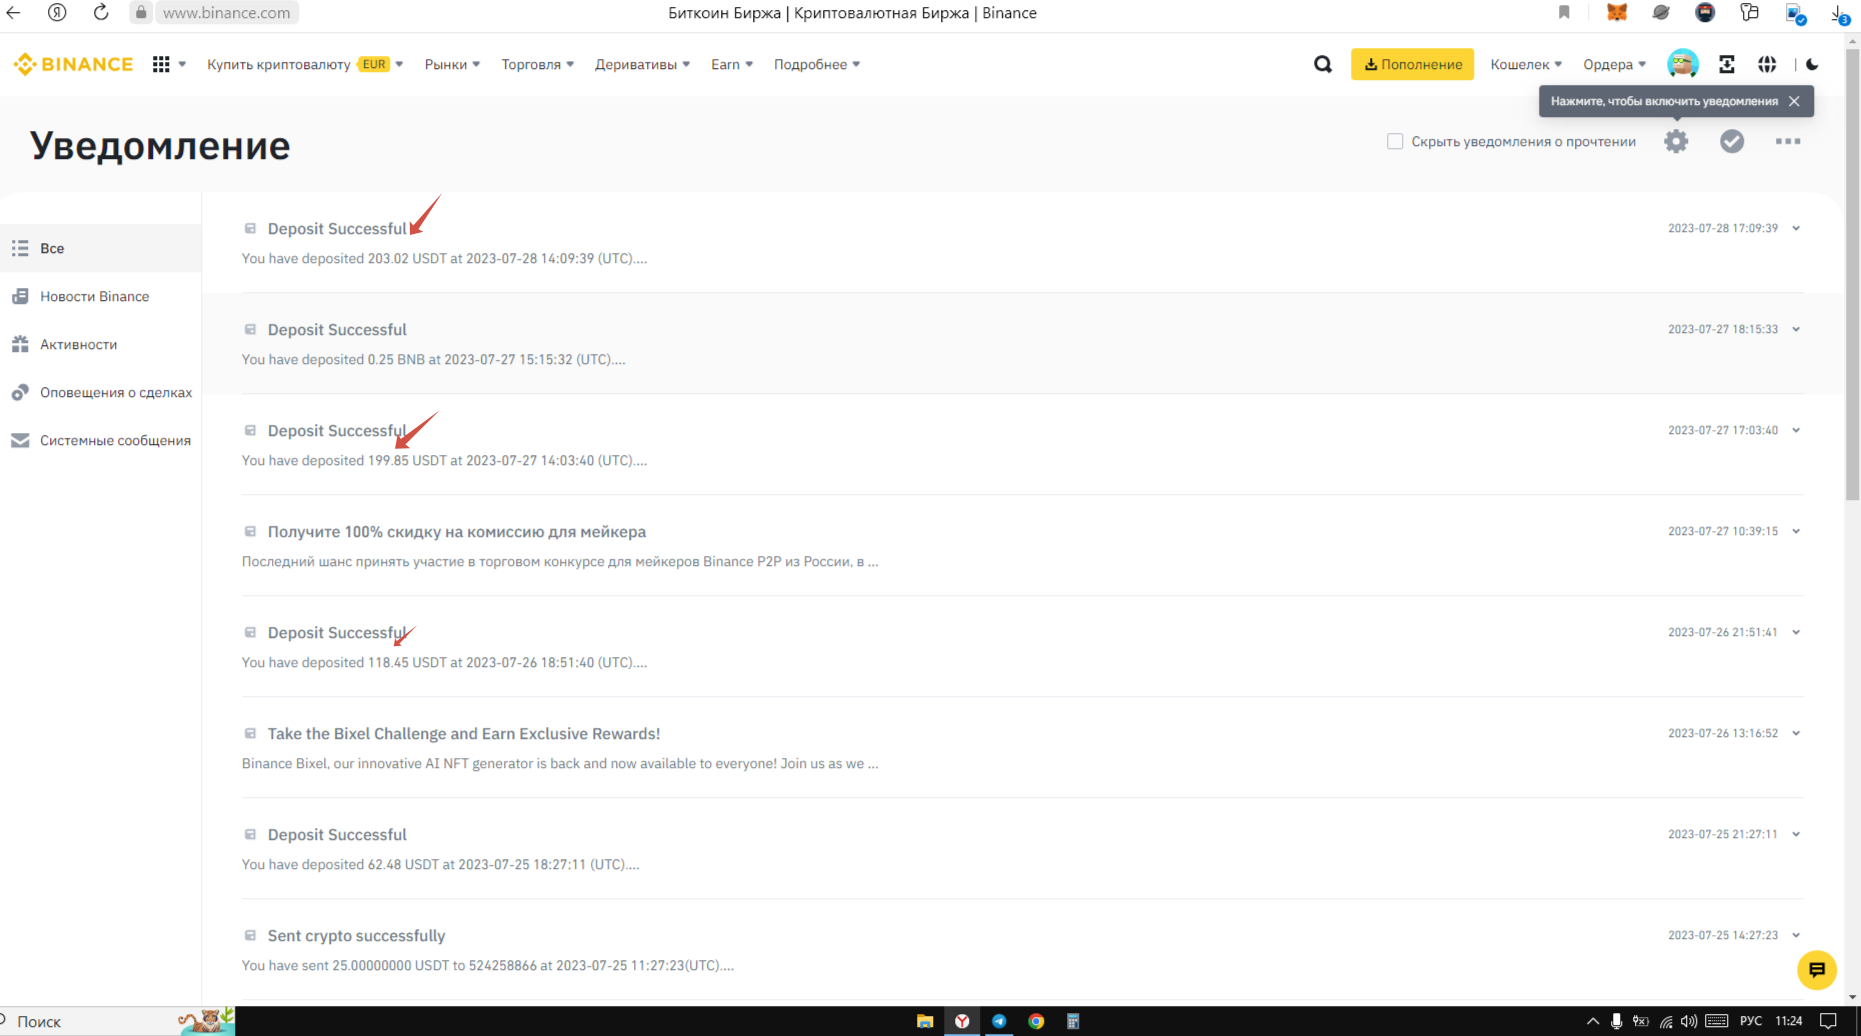Screen dimensions: 1861x1036
Task: Click the yellow Пополнение button
Action: point(1412,65)
